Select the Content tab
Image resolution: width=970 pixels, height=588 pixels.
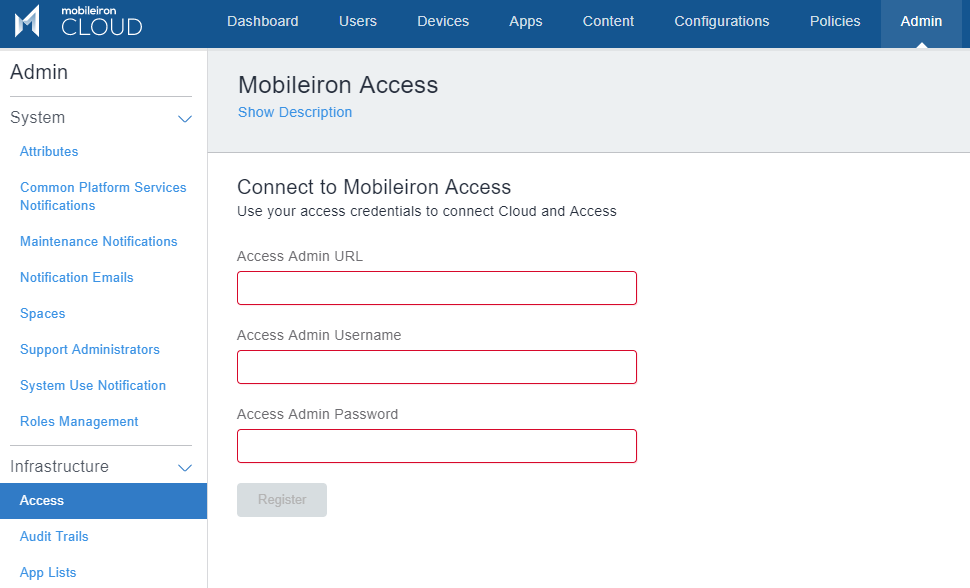(x=608, y=22)
